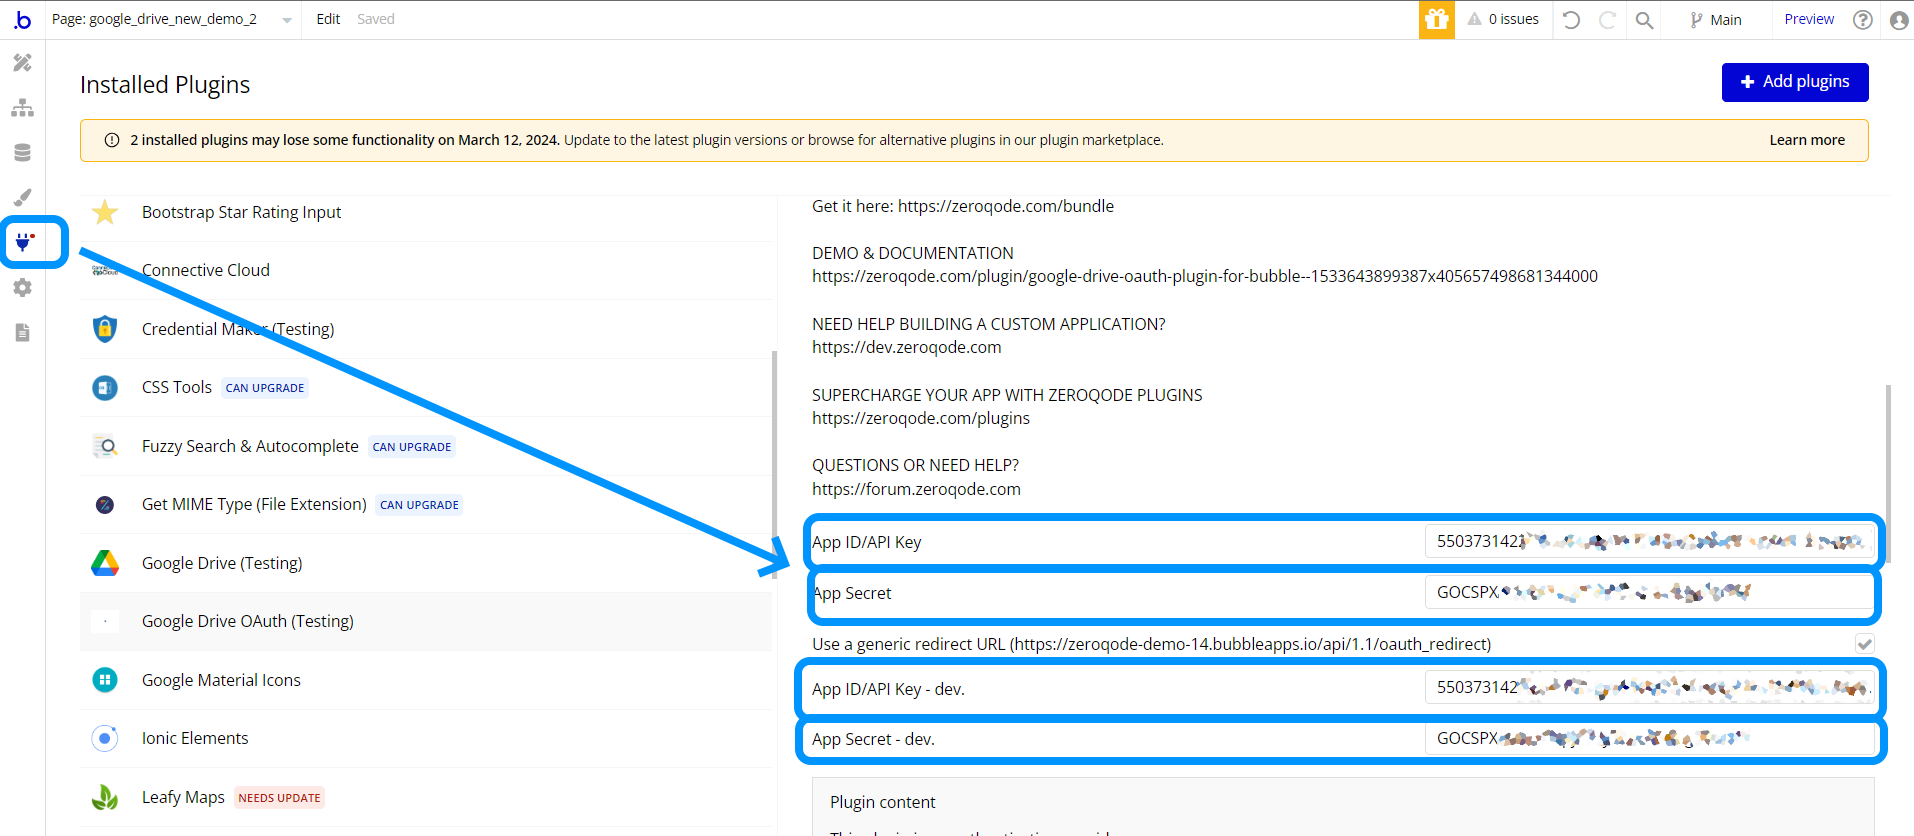Screen dimensions: 1914x836
Task: Open the Design tab icon in sidebar
Action: pos(22,62)
